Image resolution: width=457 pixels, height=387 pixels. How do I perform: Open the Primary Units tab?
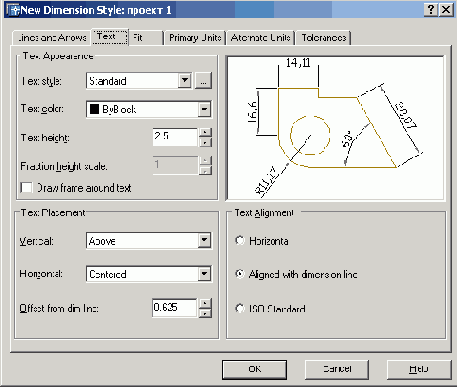pyautogui.click(x=195, y=38)
